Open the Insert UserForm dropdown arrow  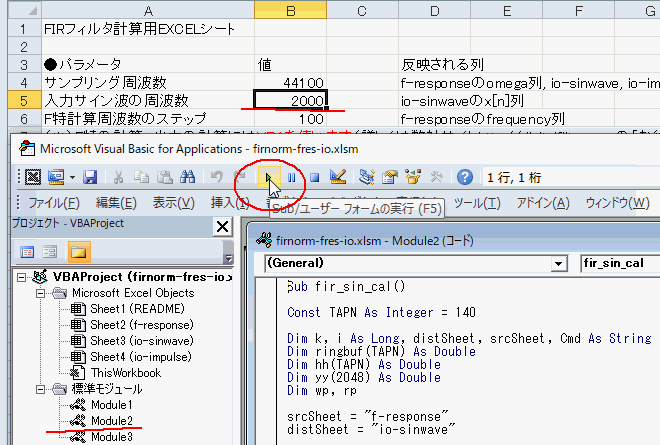point(72,178)
